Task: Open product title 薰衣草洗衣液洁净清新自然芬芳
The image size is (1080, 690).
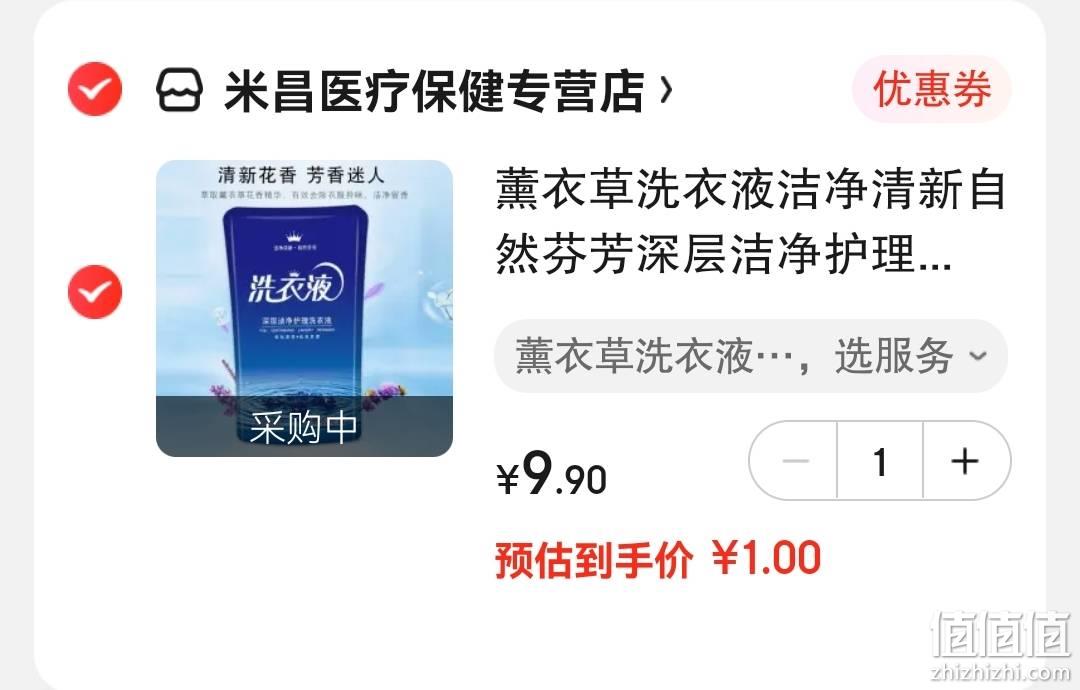Action: click(751, 222)
